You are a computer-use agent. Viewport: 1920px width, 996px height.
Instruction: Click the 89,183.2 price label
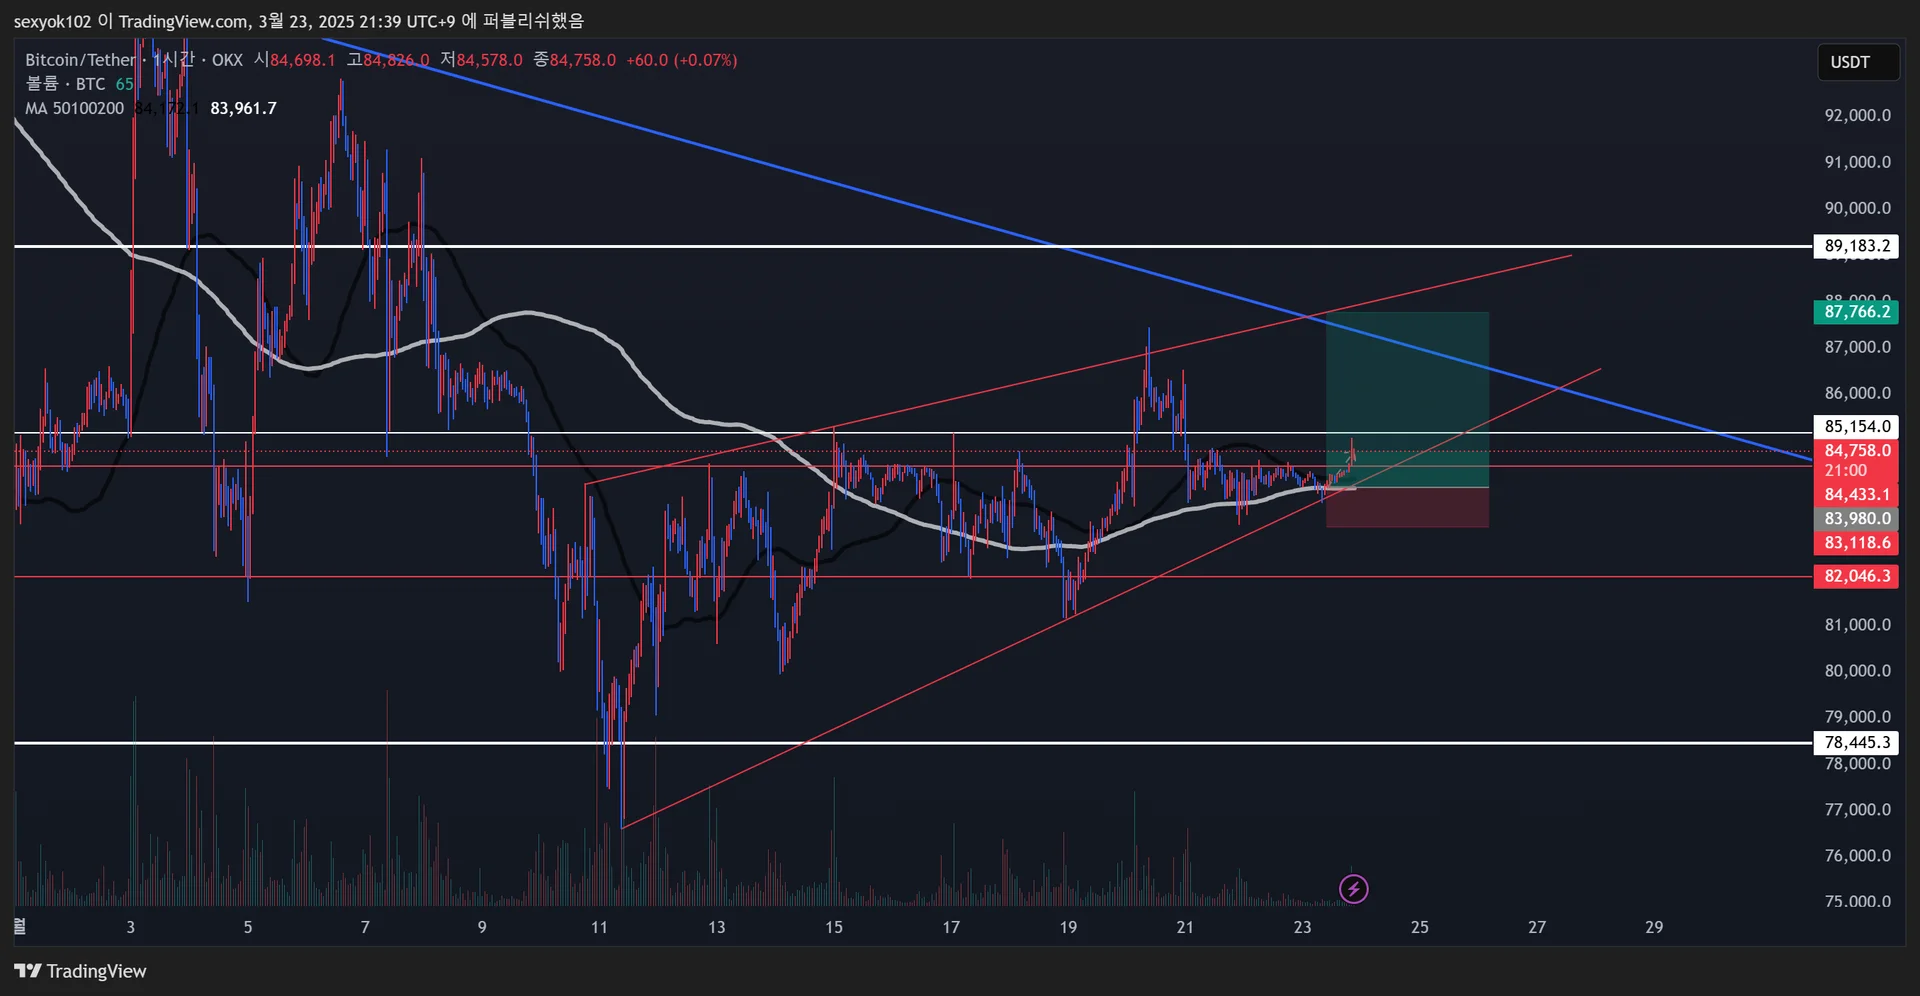pyautogui.click(x=1856, y=246)
